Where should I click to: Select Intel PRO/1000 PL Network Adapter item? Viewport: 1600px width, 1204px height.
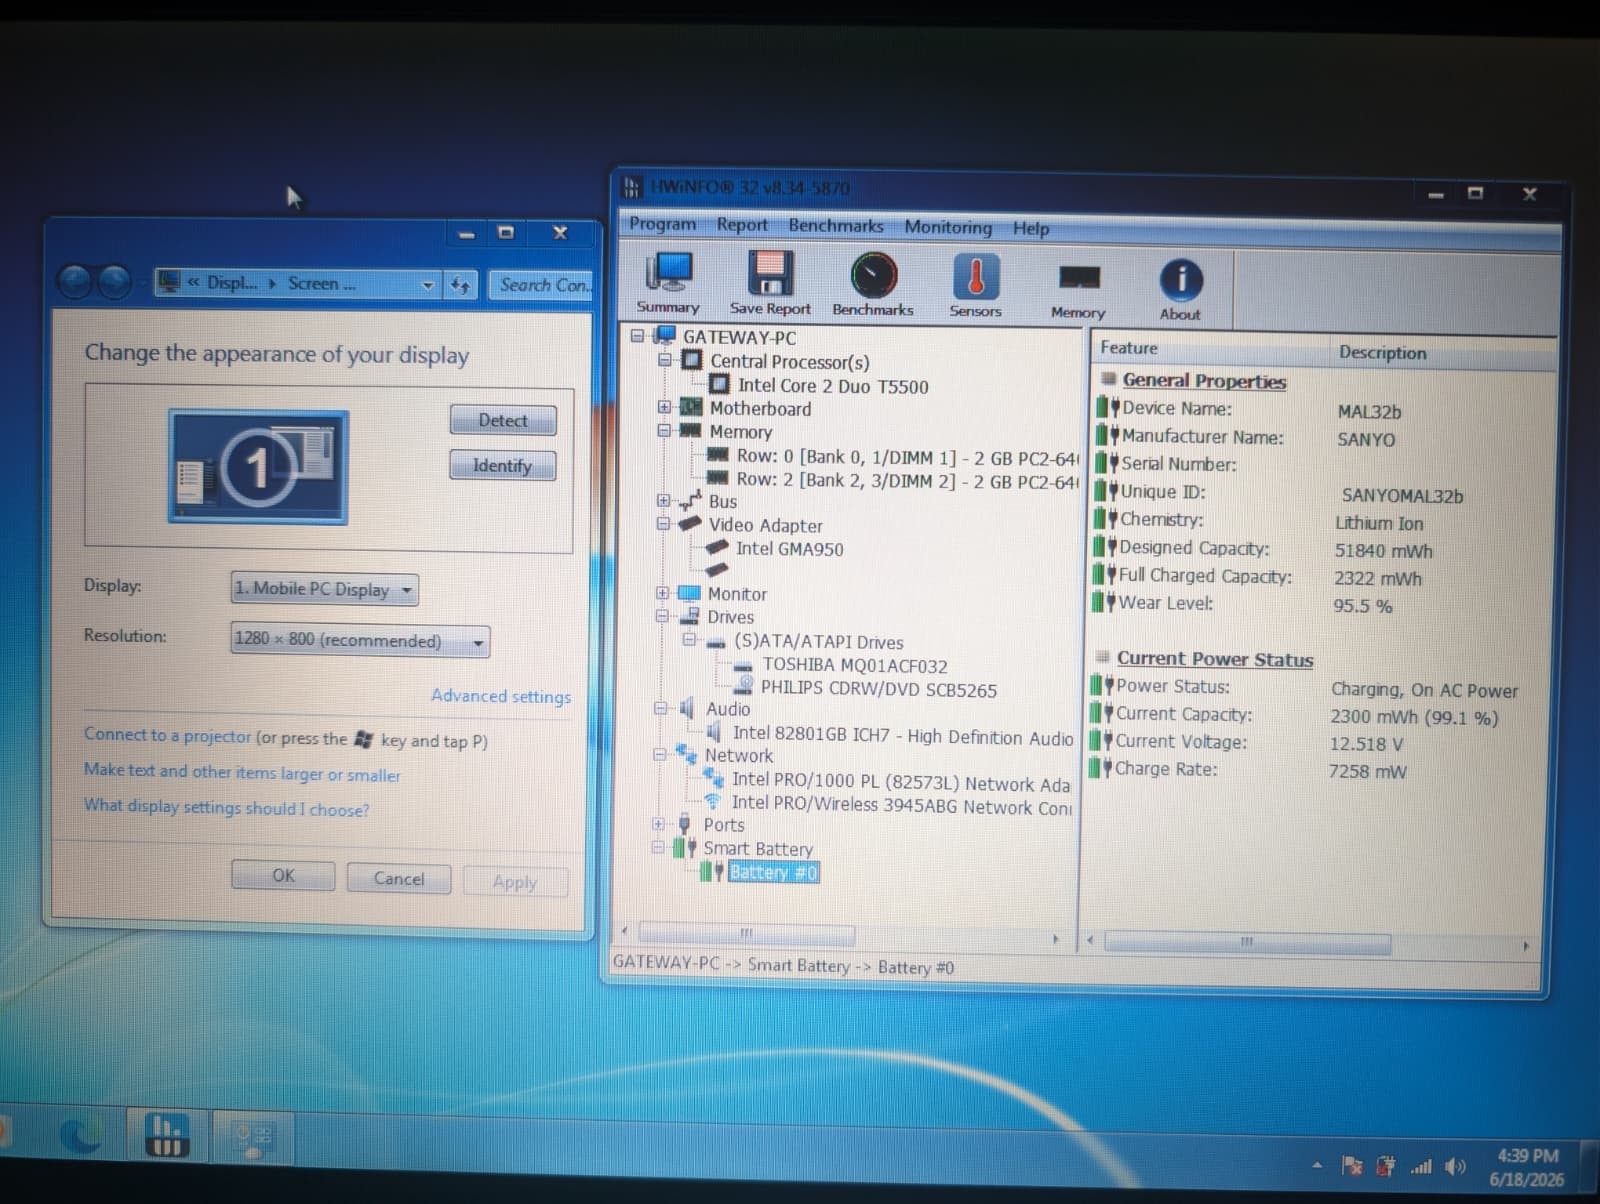[901, 782]
